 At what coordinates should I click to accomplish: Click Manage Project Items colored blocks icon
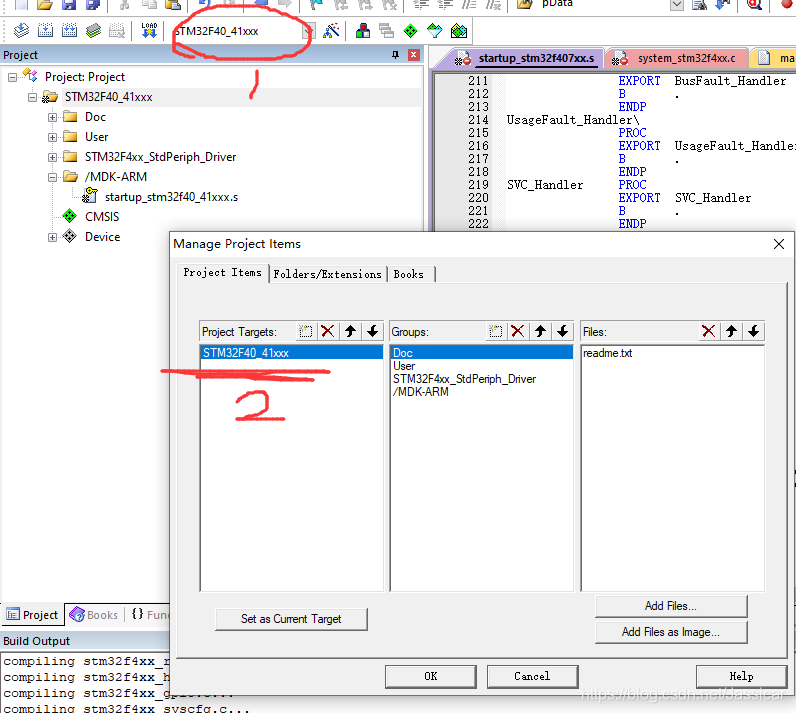coord(362,31)
